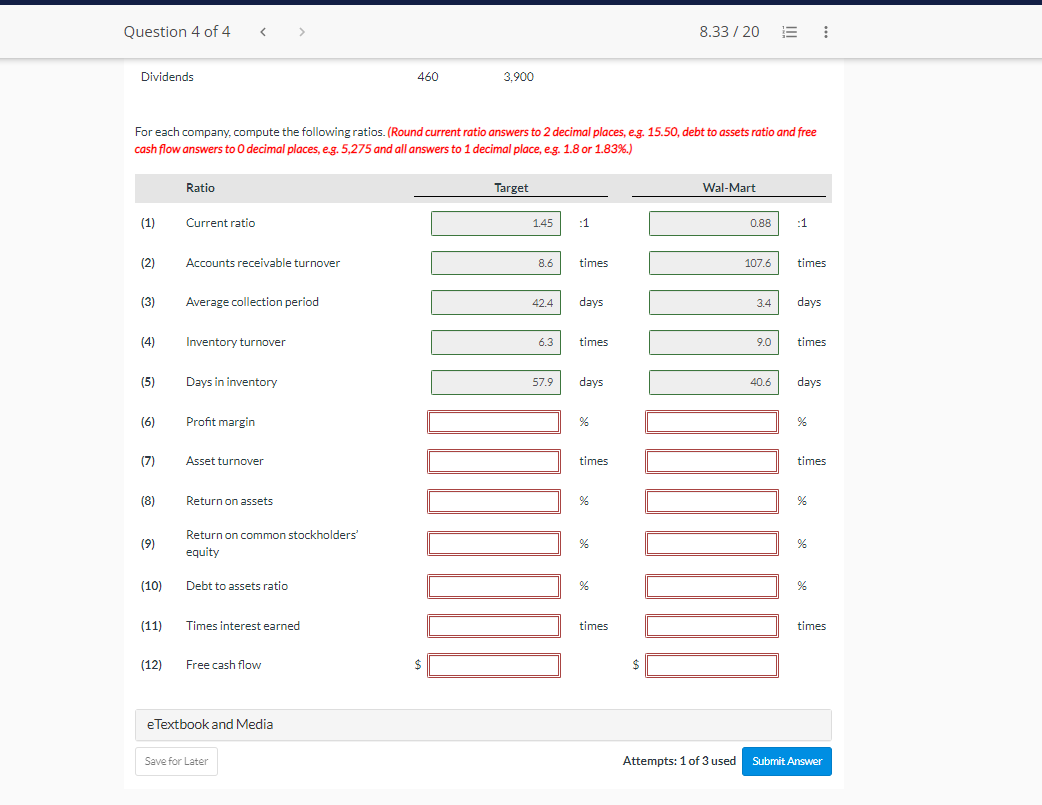
Task: Click the Submit Answer button
Action: (x=787, y=761)
